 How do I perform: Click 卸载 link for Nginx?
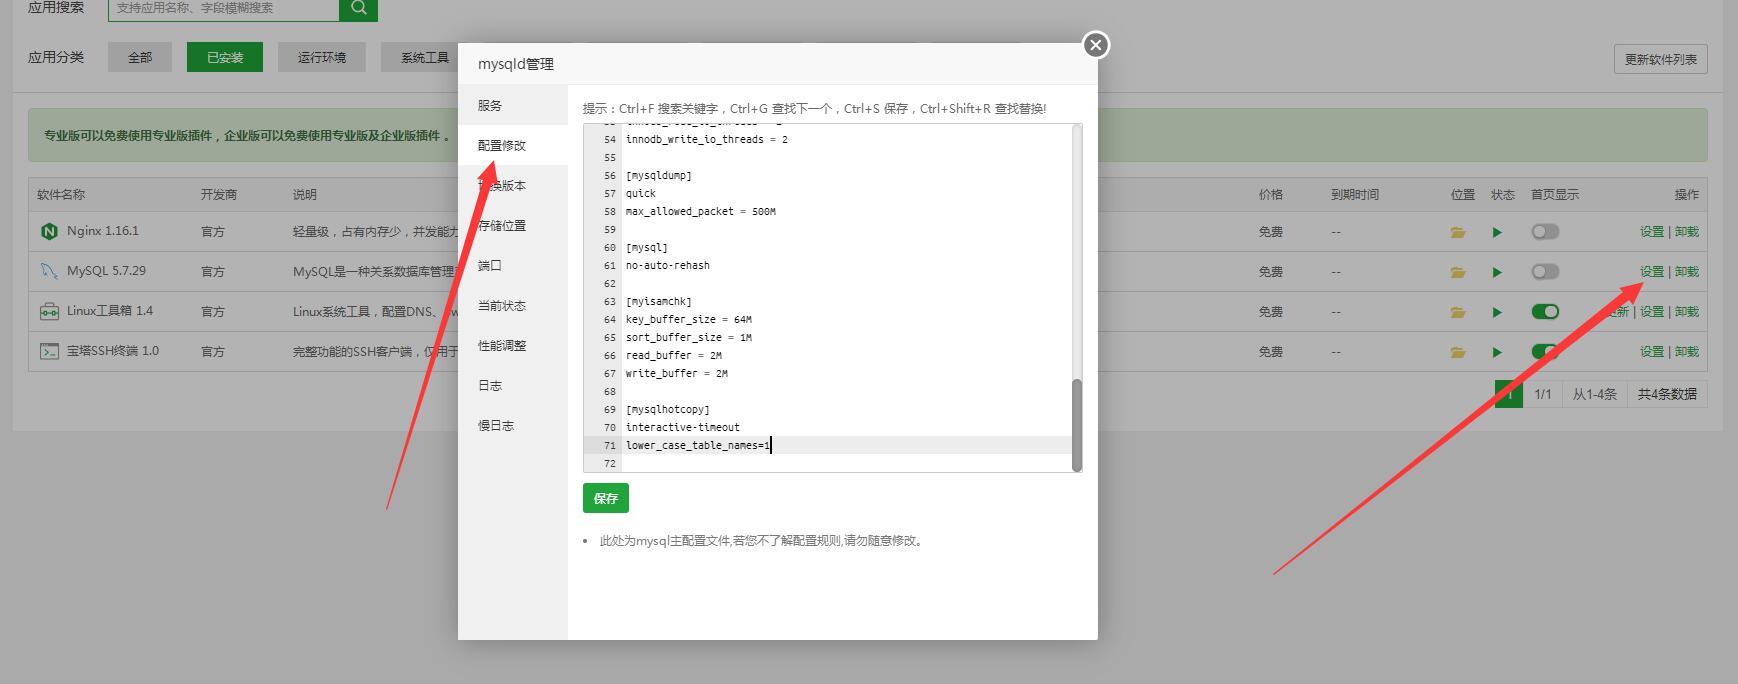coord(1687,232)
